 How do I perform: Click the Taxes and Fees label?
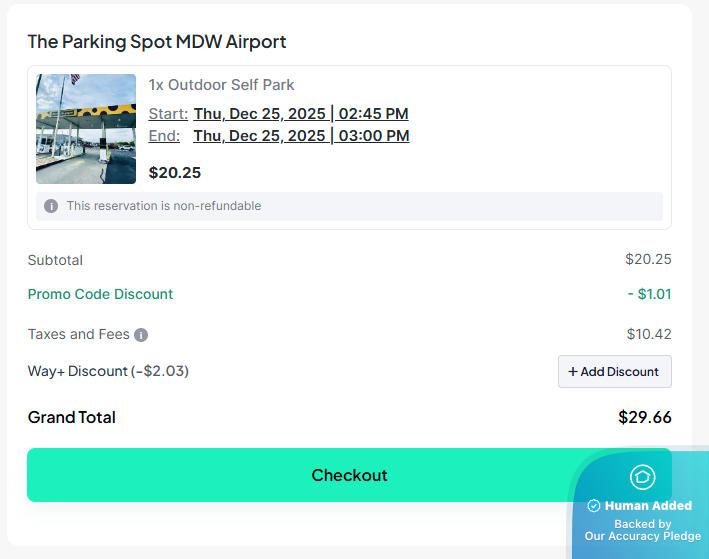[79, 335]
